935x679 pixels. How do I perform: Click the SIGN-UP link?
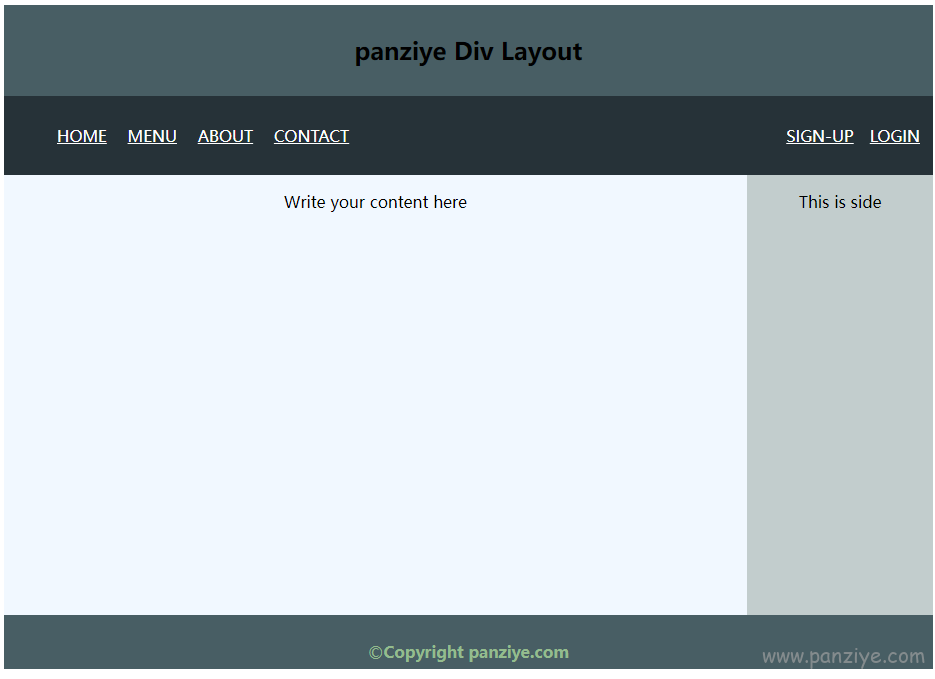(819, 137)
